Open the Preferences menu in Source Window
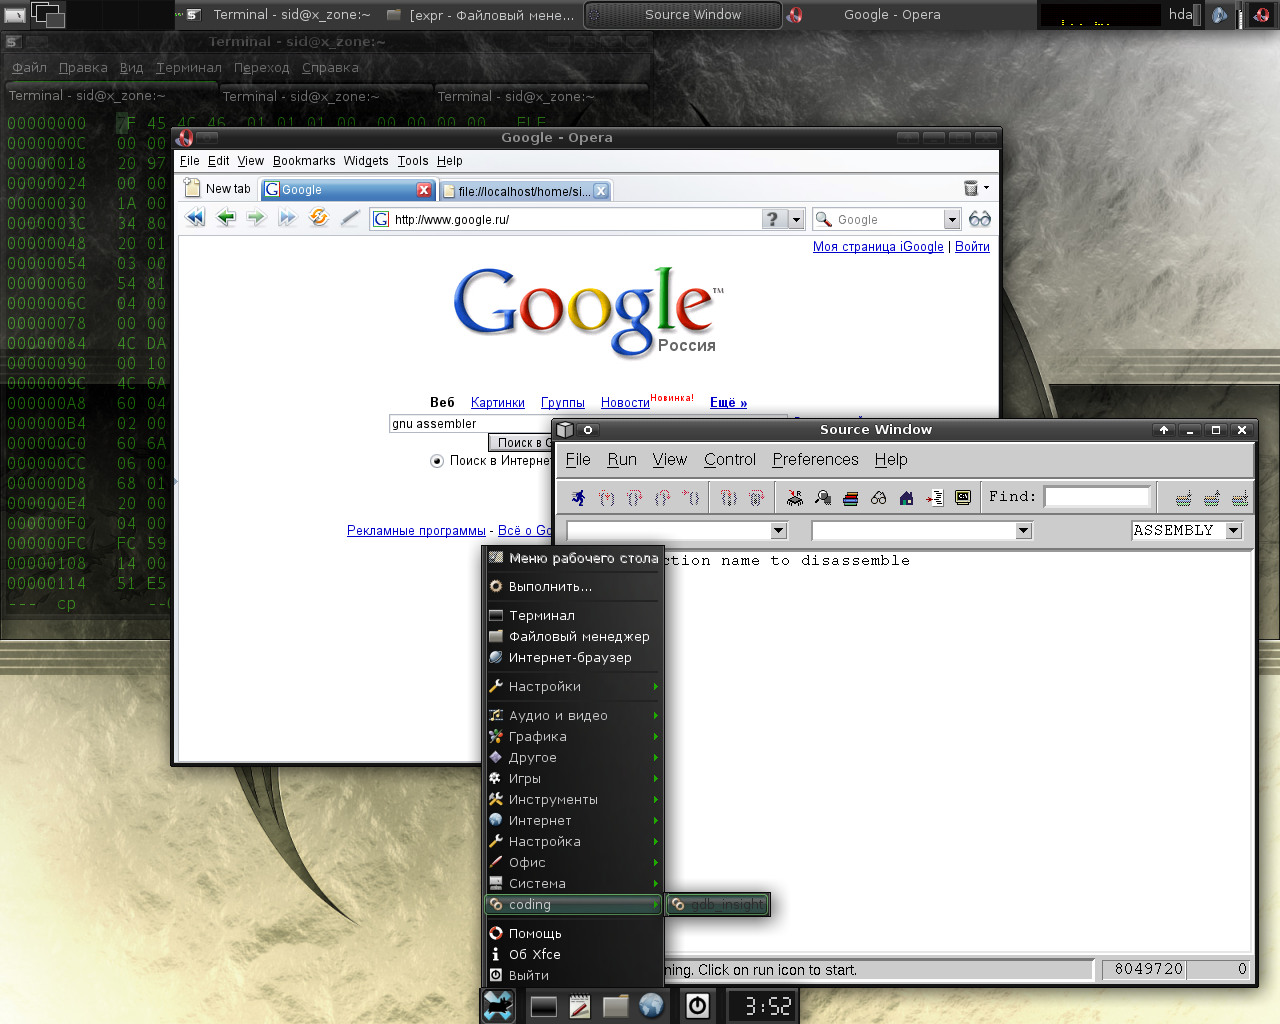The height and width of the screenshot is (1024, 1280). click(815, 460)
